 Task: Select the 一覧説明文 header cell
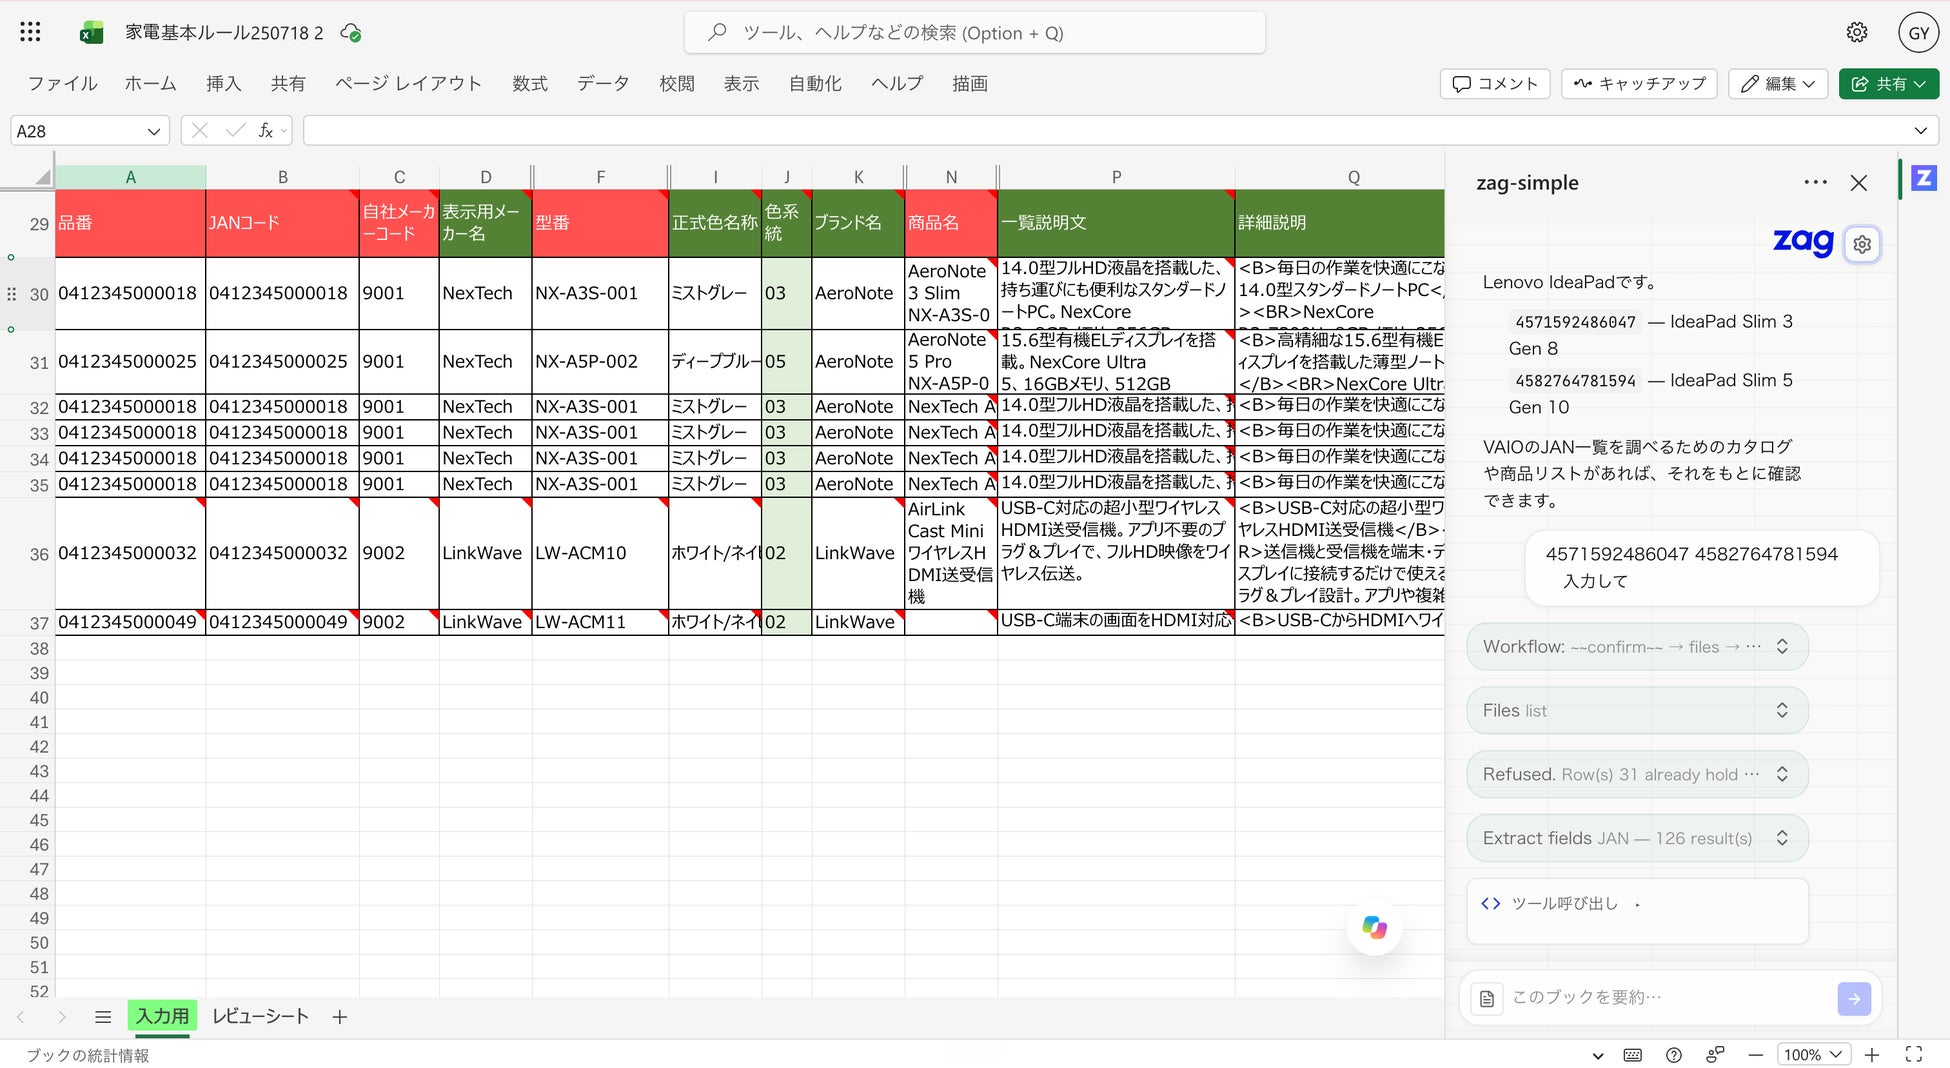pos(1116,223)
